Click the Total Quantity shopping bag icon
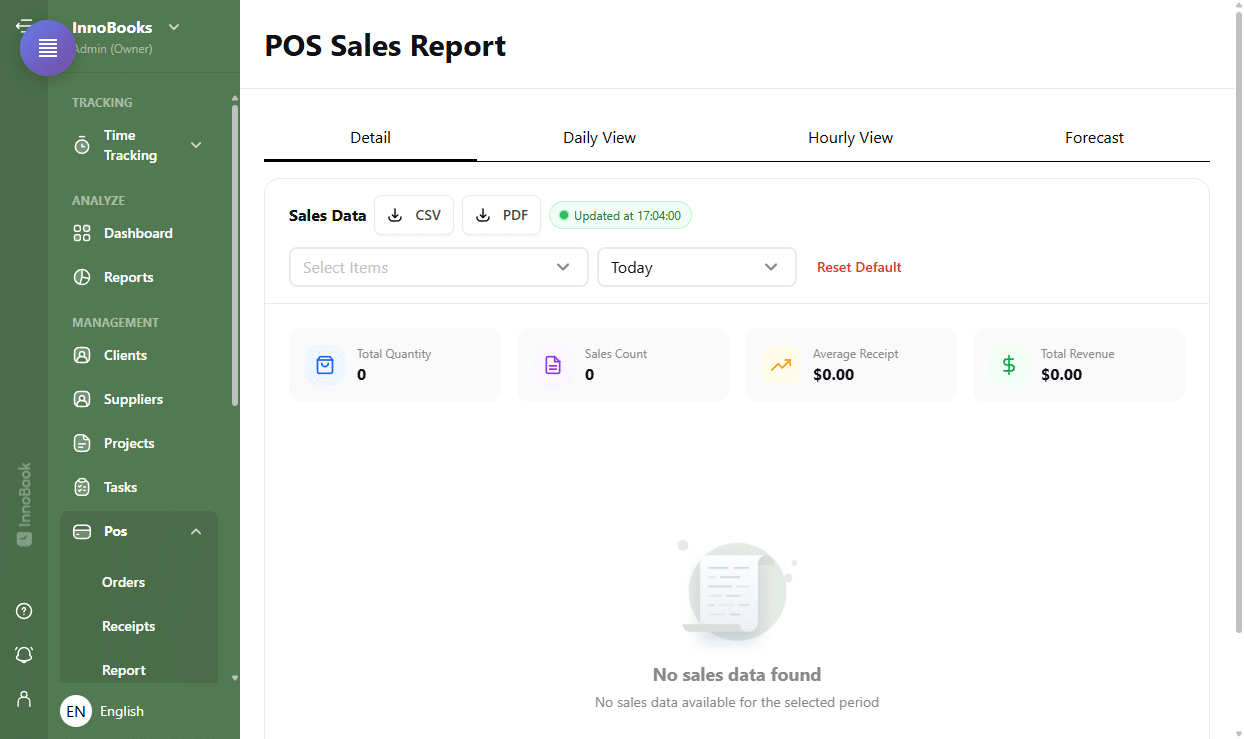This screenshot has height=739, width=1244. coord(325,365)
